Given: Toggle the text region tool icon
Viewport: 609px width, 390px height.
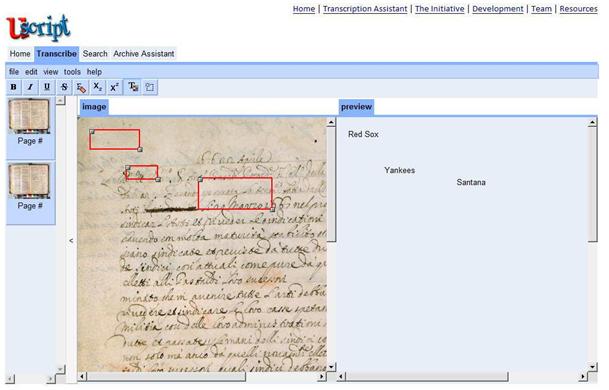Looking at the screenshot, I should pos(133,87).
